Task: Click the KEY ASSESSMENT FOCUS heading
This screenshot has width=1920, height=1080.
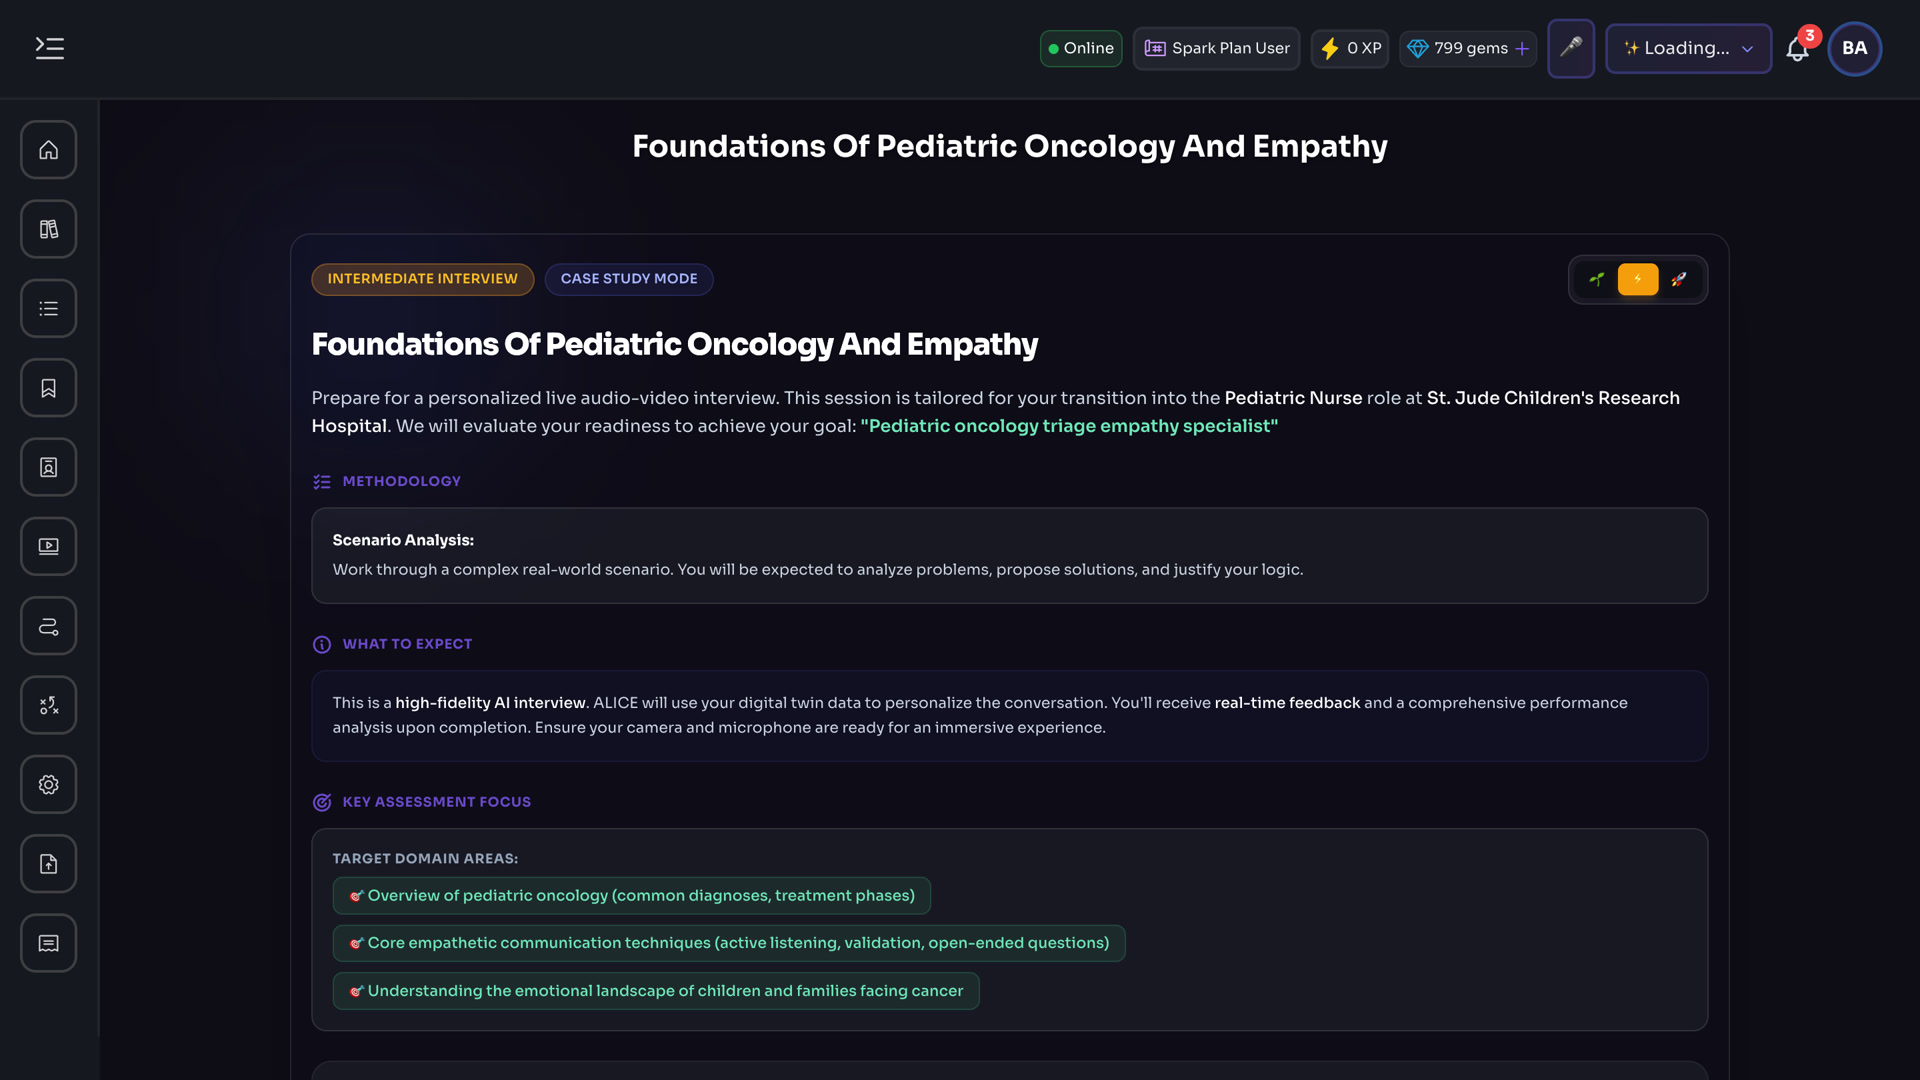Action: [x=436, y=802]
